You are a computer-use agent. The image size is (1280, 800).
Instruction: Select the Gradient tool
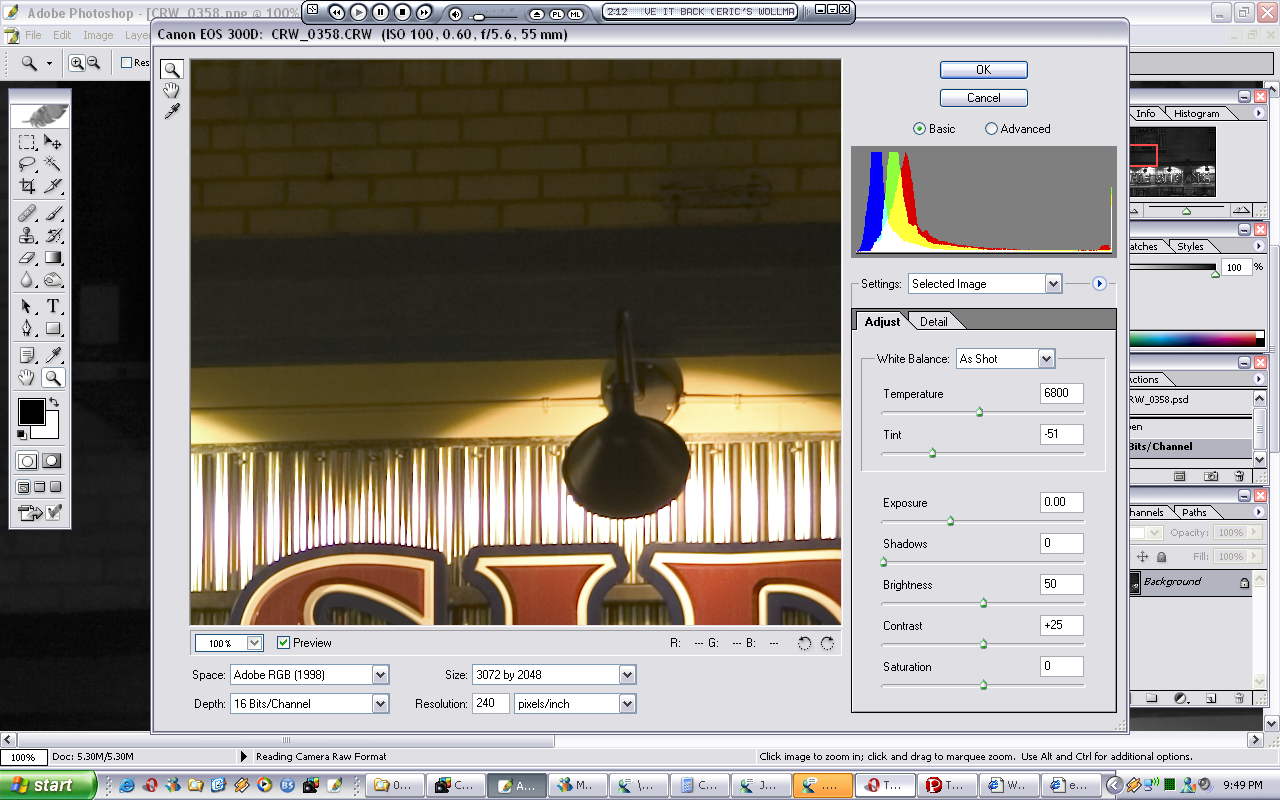point(53,257)
